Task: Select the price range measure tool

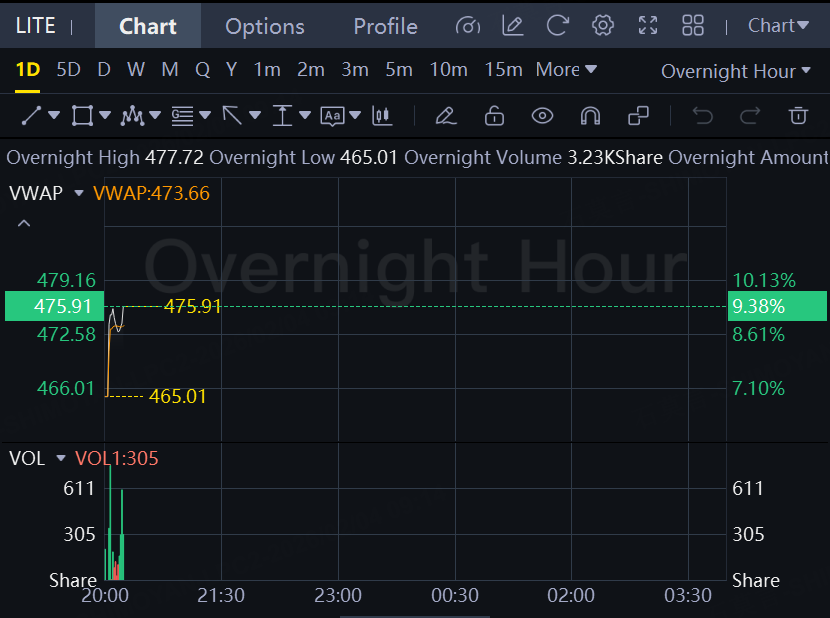Action: [282, 115]
